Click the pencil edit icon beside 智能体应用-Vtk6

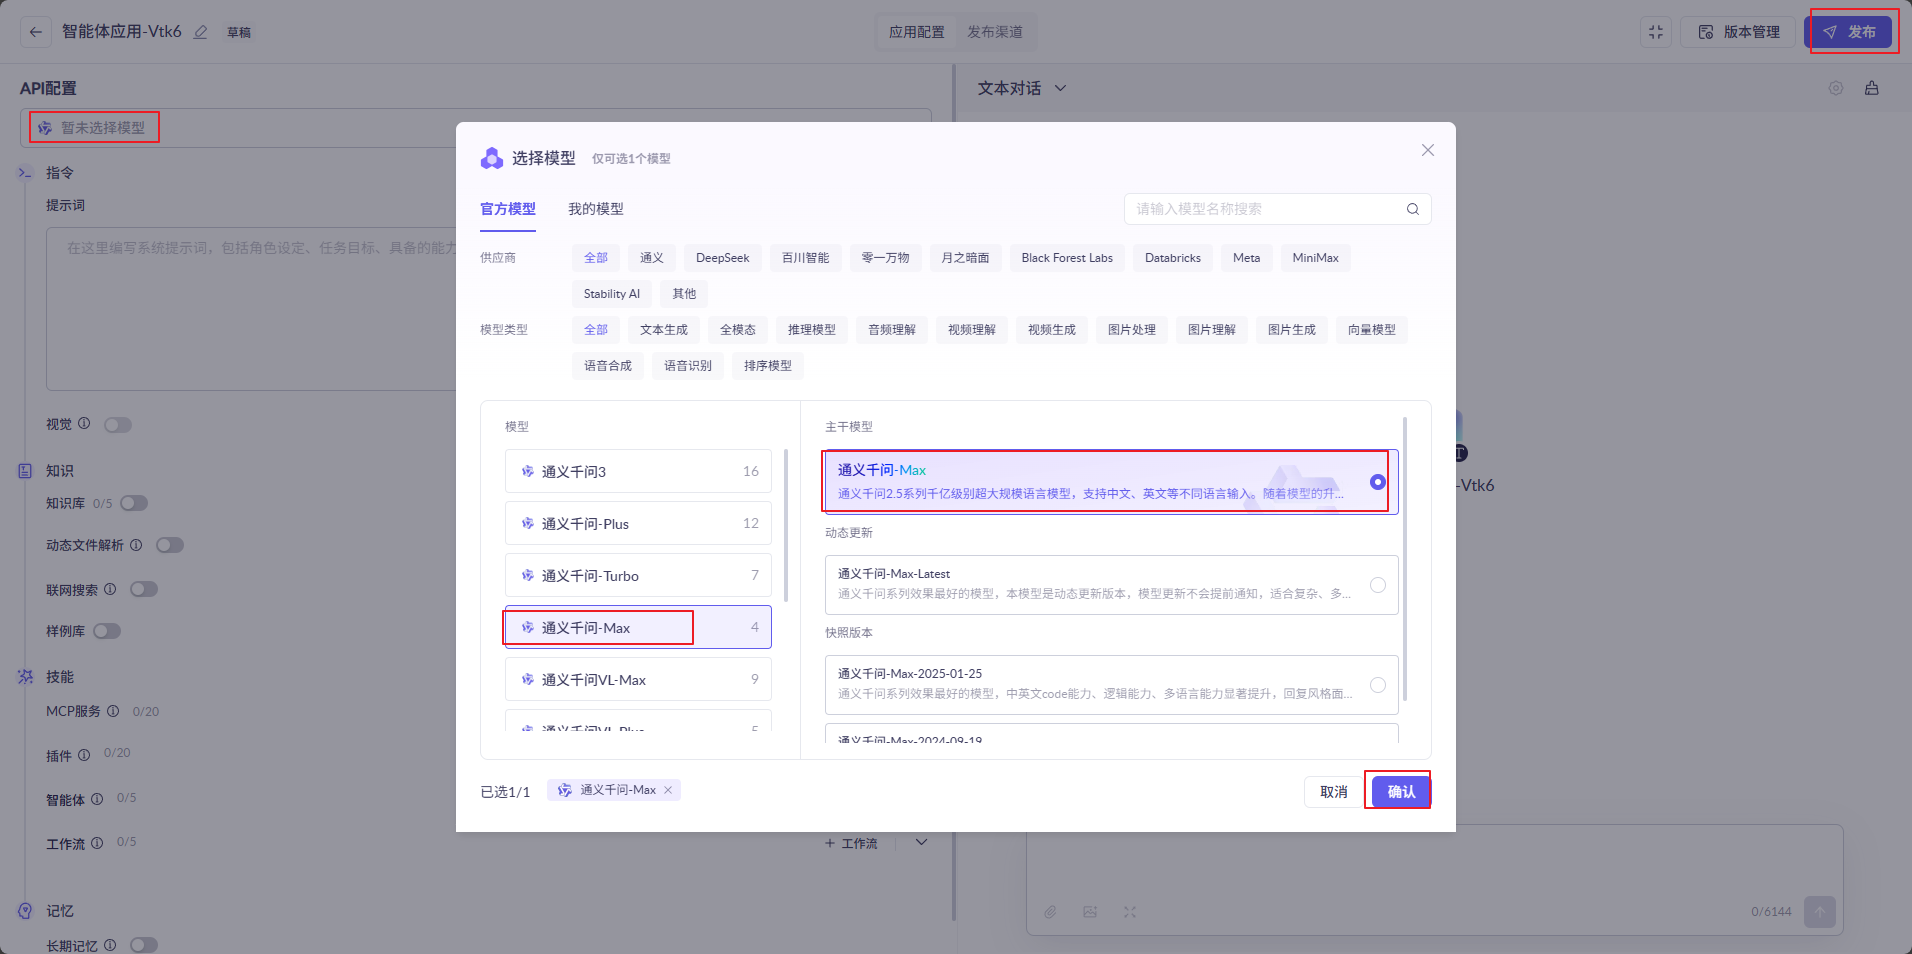(x=201, y=32)
